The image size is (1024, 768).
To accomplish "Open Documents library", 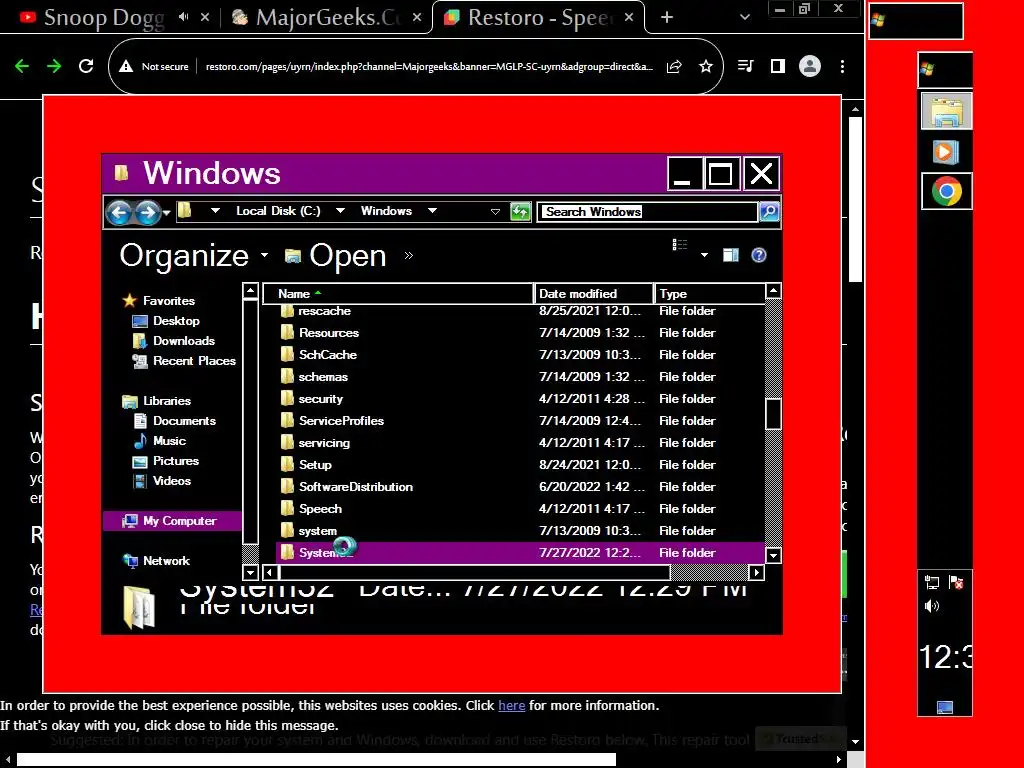I will 184,421.
